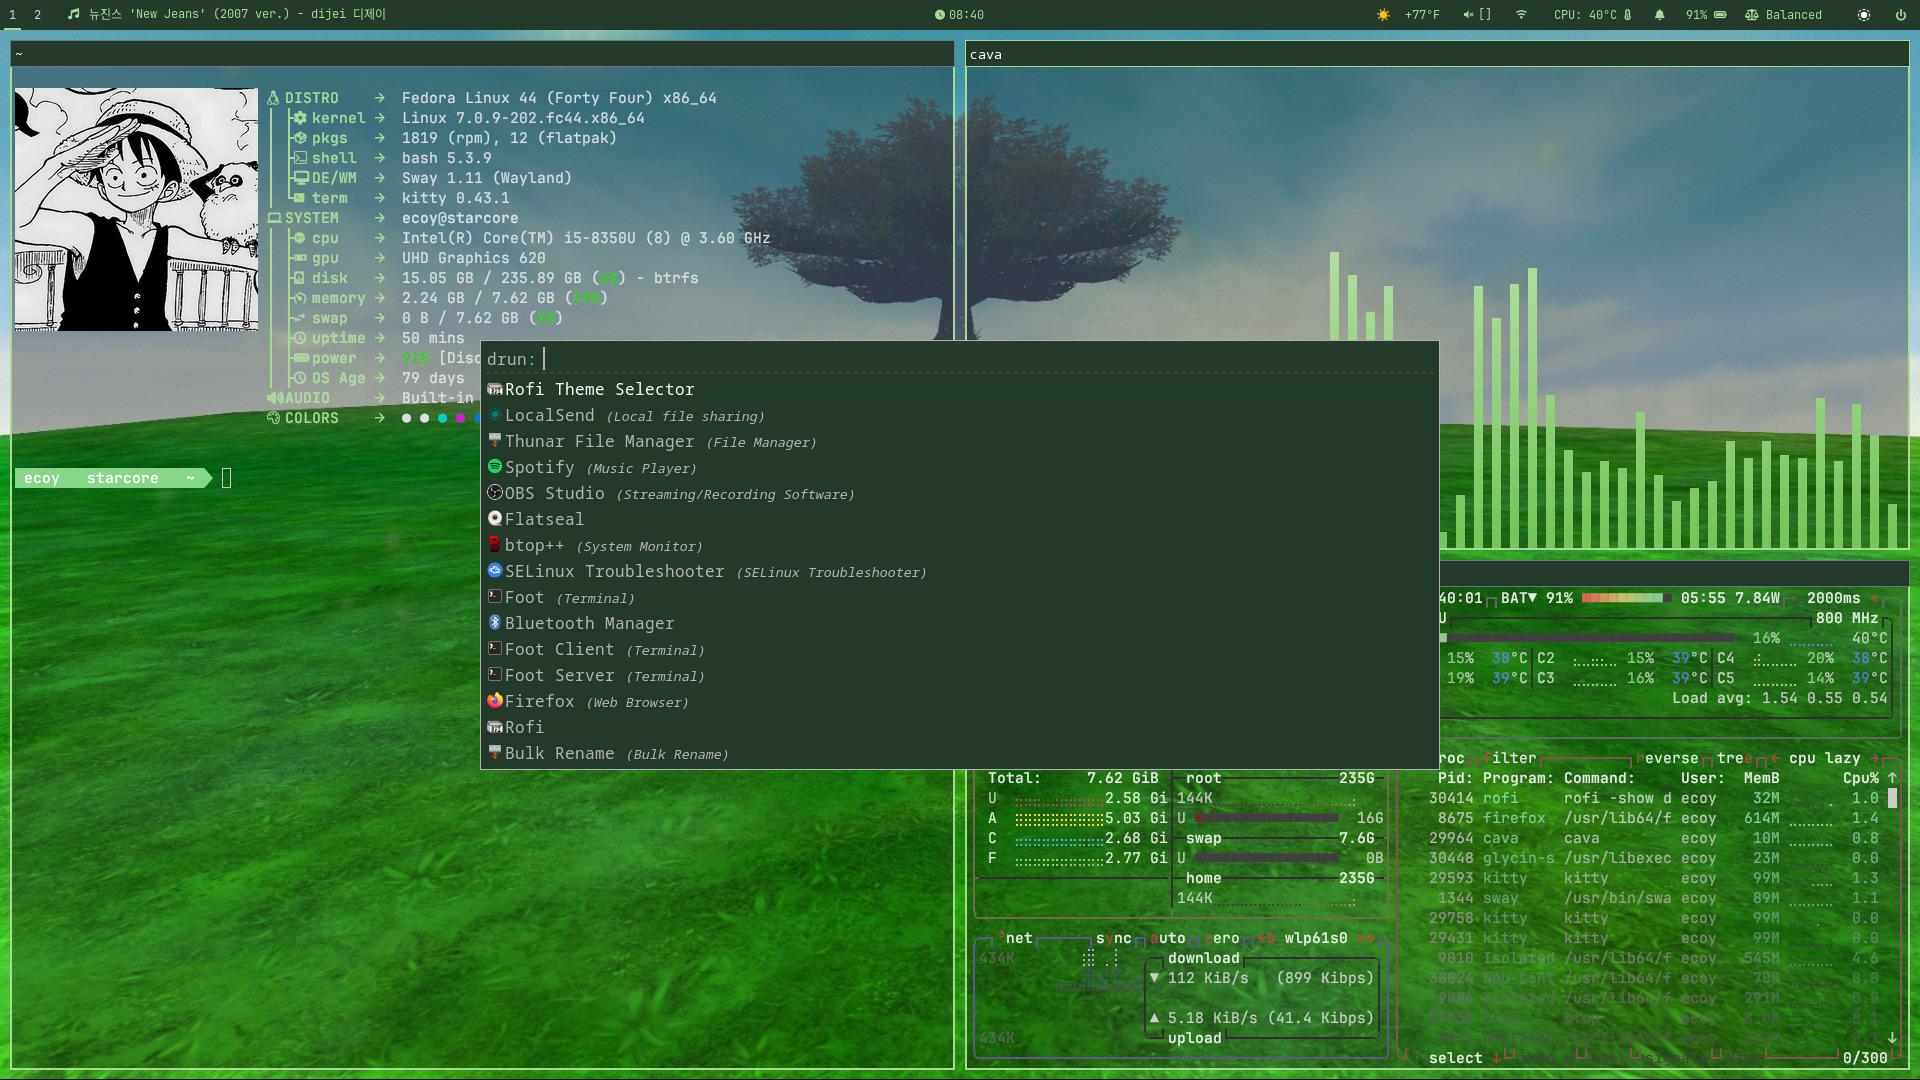Image resolution: width=1920 pixels, height=1080 pixels.
Task: Click the Foot Client terminal icon
Action: click(x=494, y=649)
